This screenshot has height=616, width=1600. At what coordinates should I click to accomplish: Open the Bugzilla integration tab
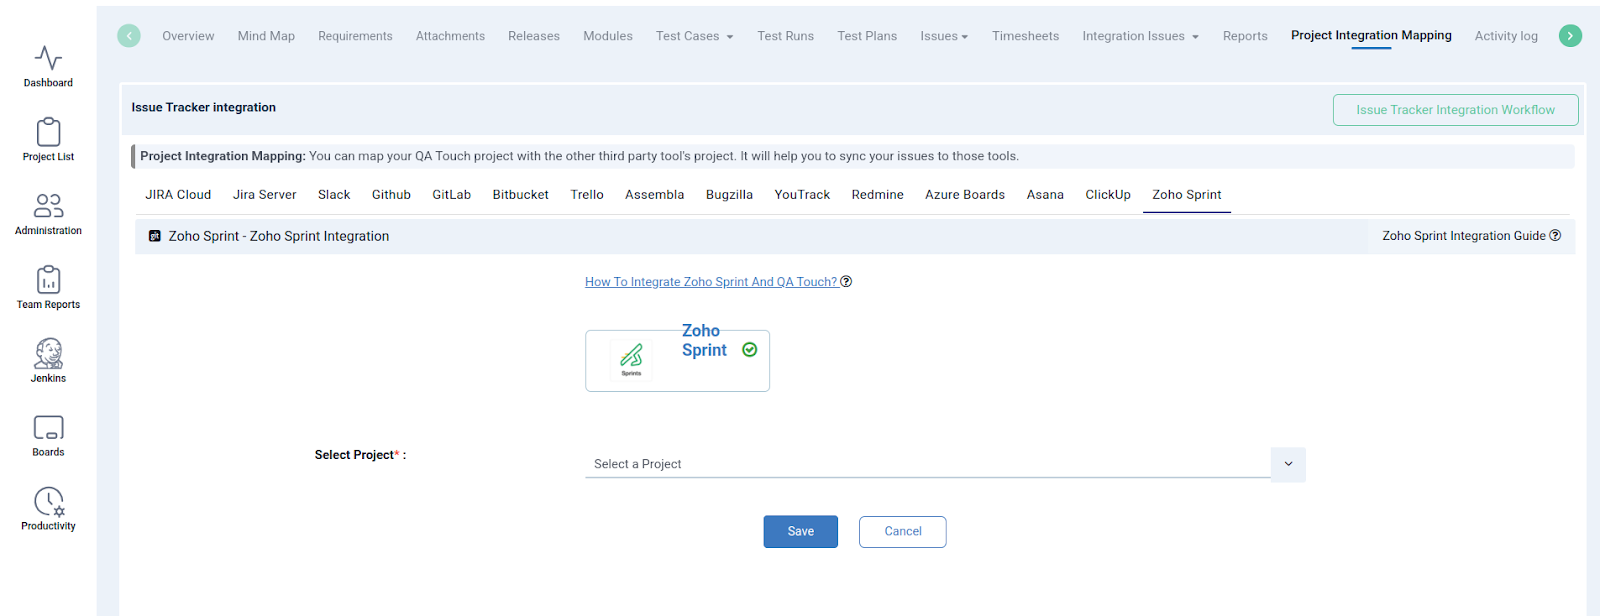(x=729, y=195)
